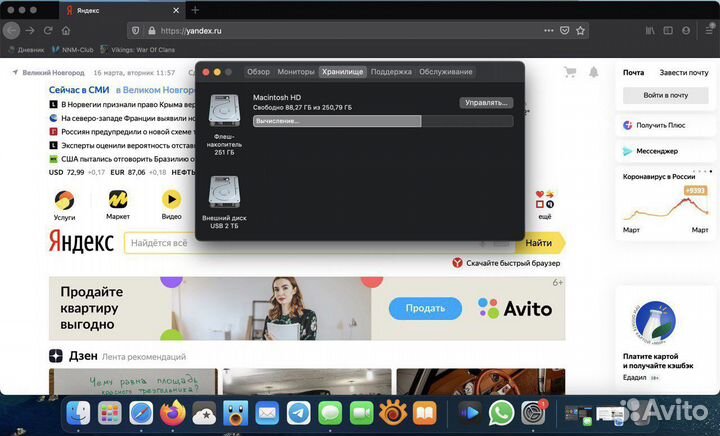Click the yellow Найти button
The image size is (720, 436).
(539, 243)
